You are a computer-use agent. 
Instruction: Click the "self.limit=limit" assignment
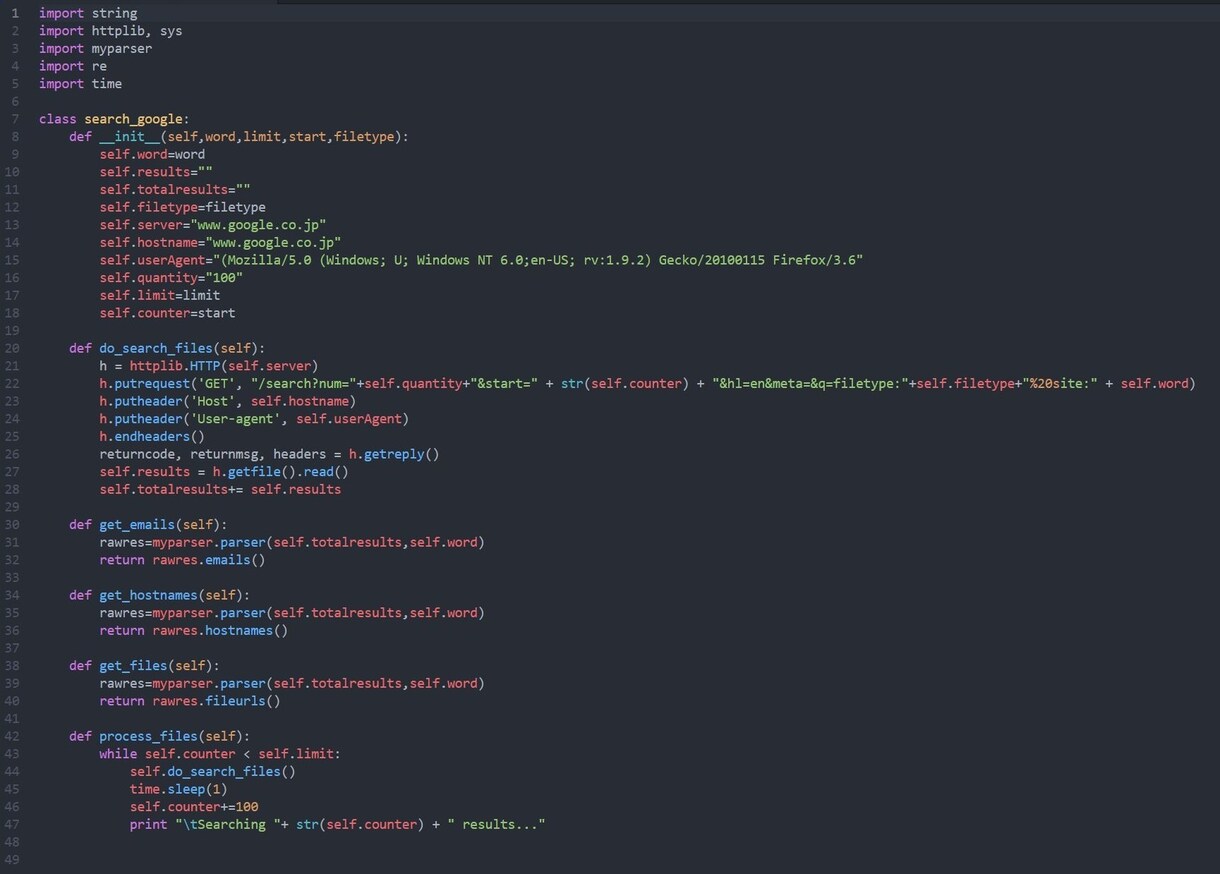click(160, 295)
